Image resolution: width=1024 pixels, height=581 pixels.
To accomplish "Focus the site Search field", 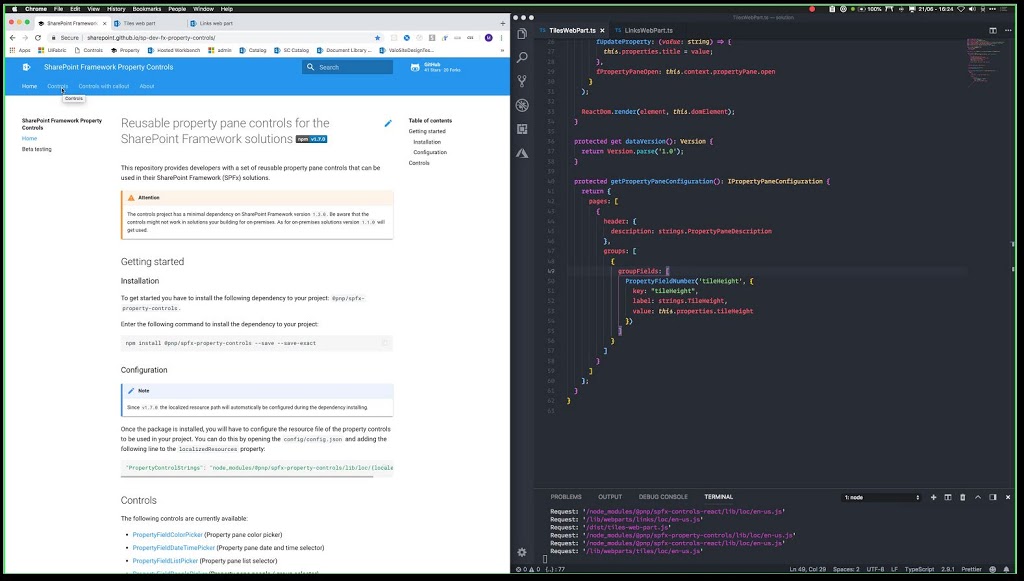I will pos(347,67).
